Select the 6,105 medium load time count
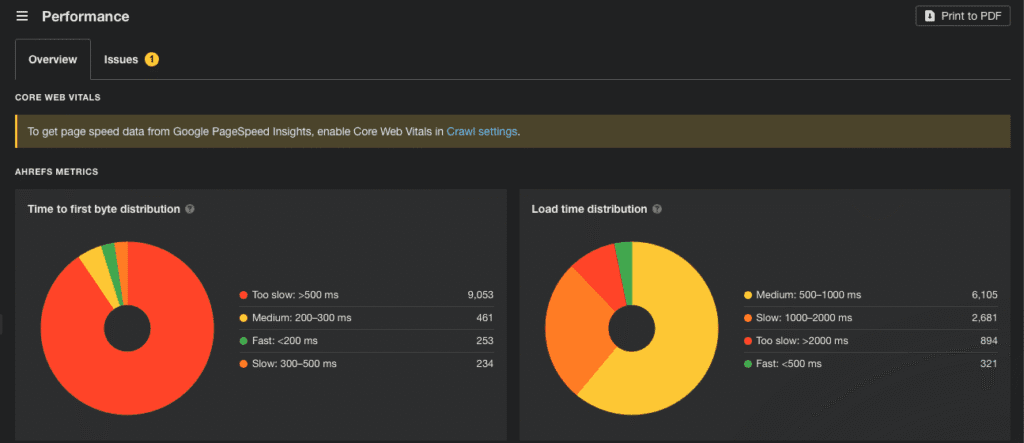The width and height of the screenshot is (1024, 443). [985, 295]
